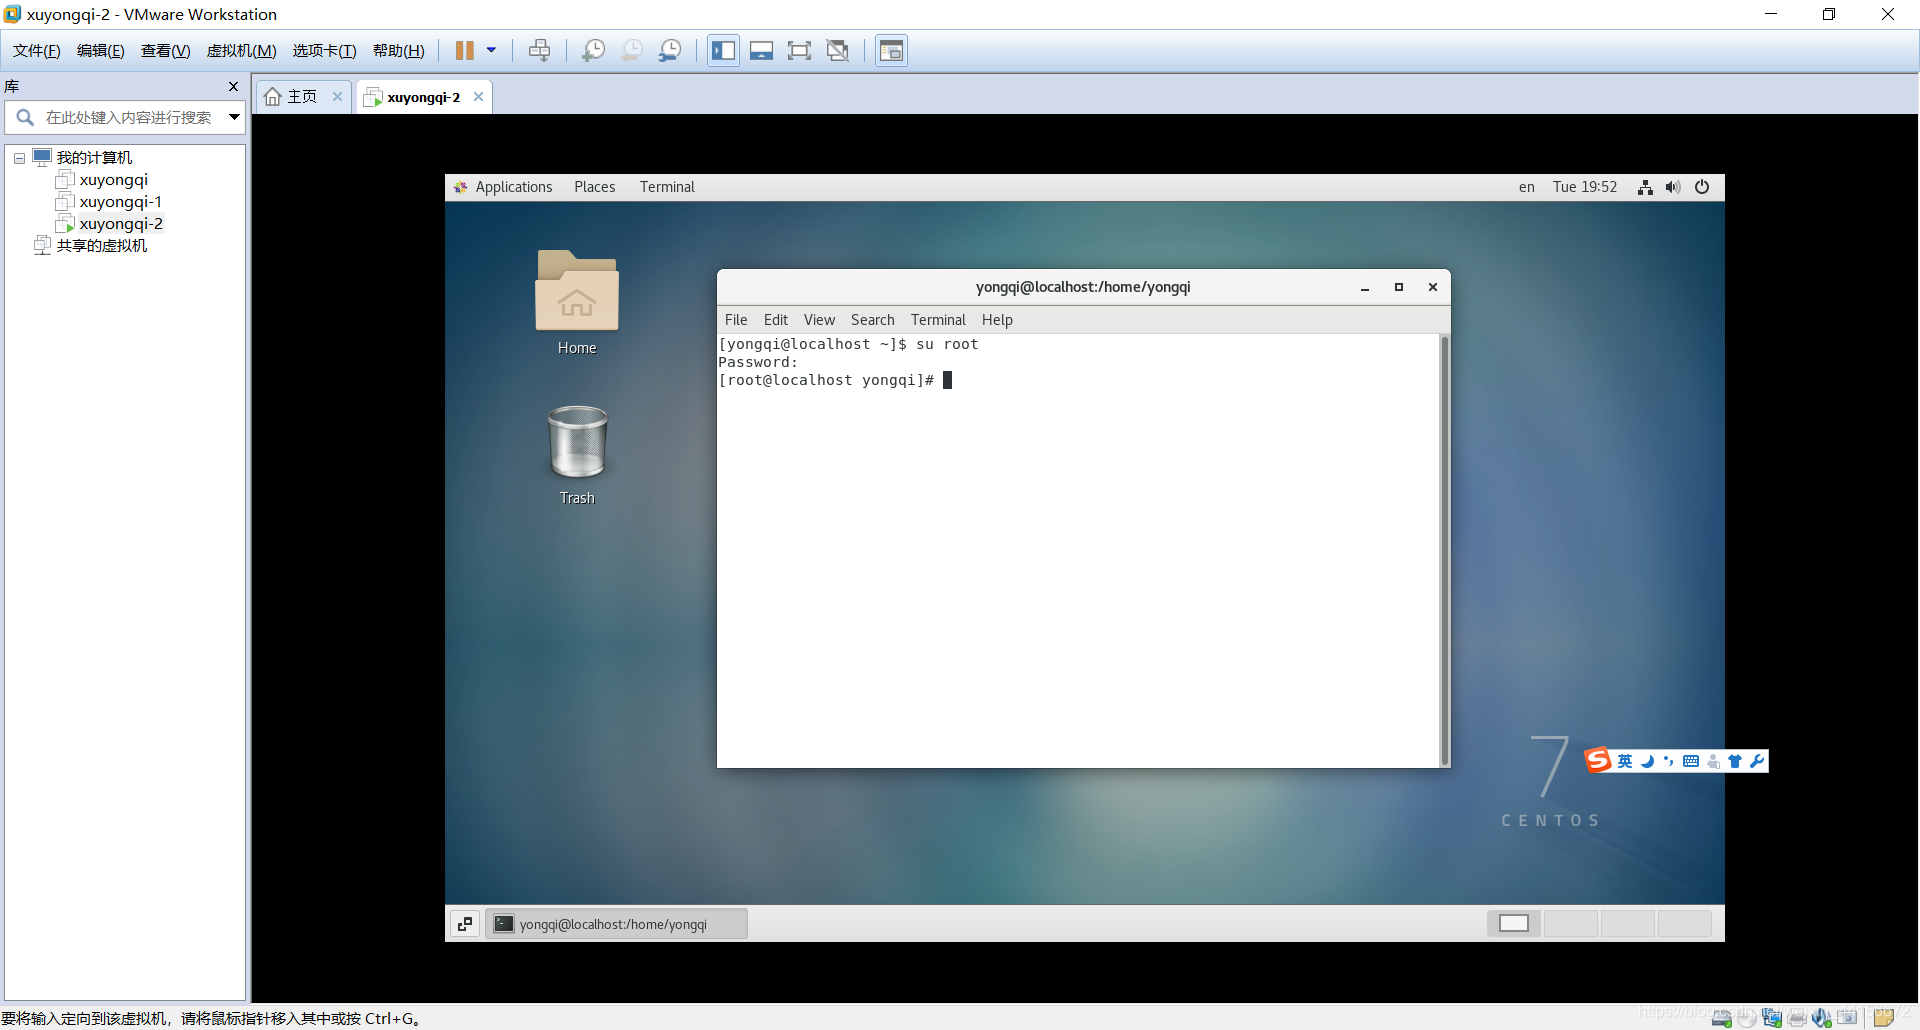The image size is (1920, 1030).
Task: Collapse the 我的计算机 tree node
Action: (x=19, y=158)
